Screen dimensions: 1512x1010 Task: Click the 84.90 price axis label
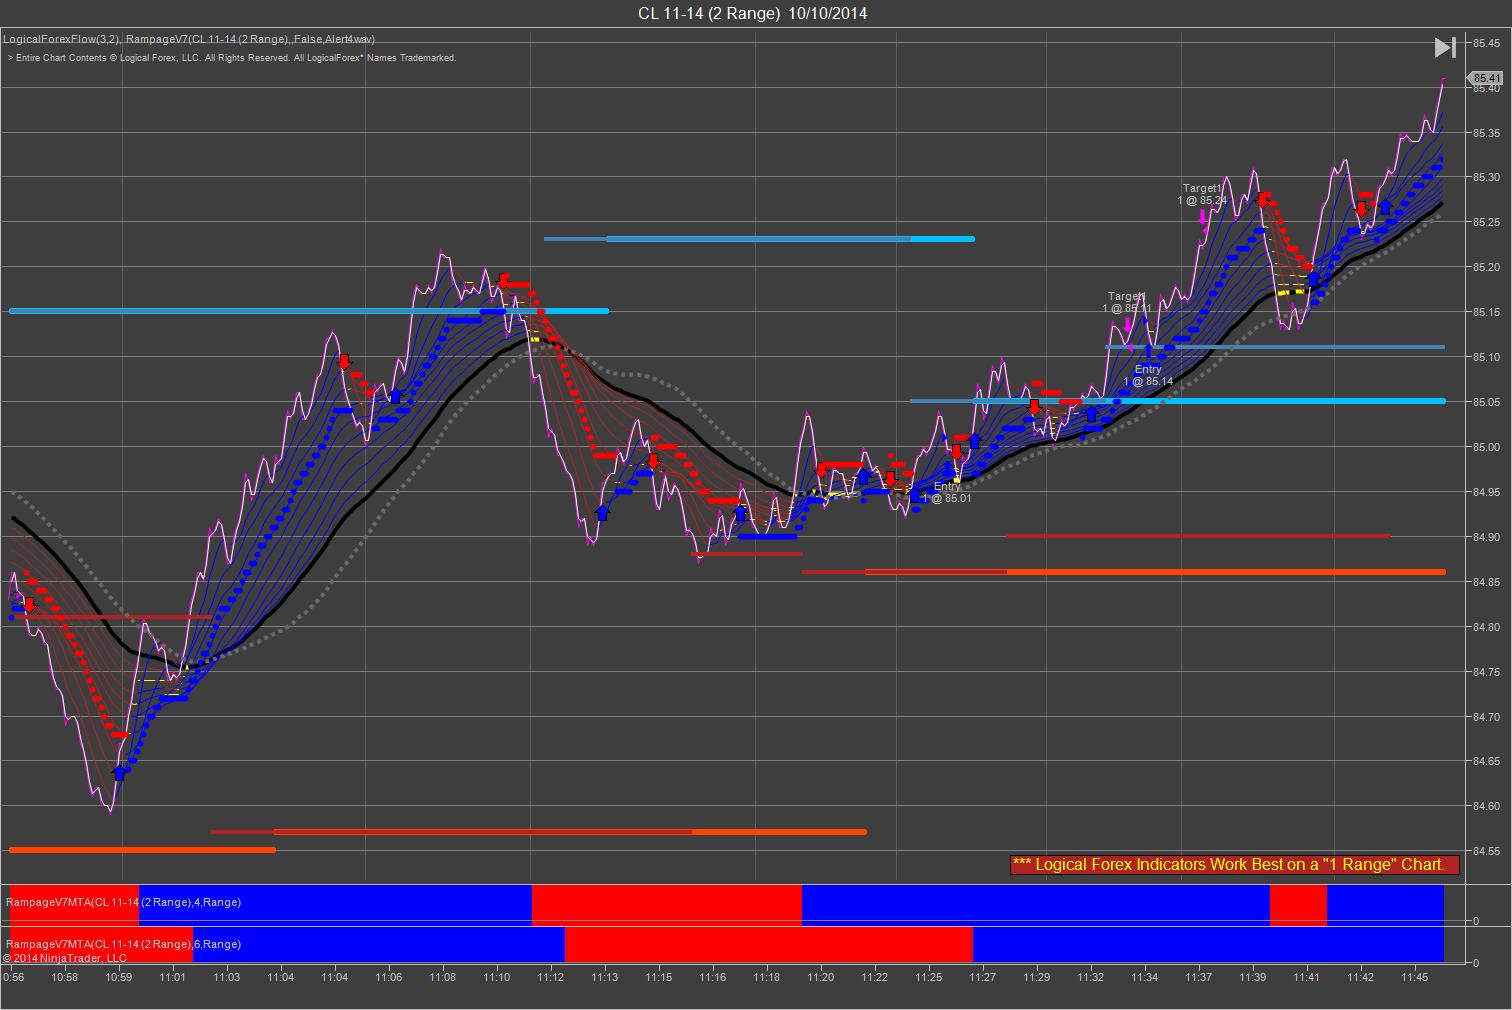(1486, 537)
